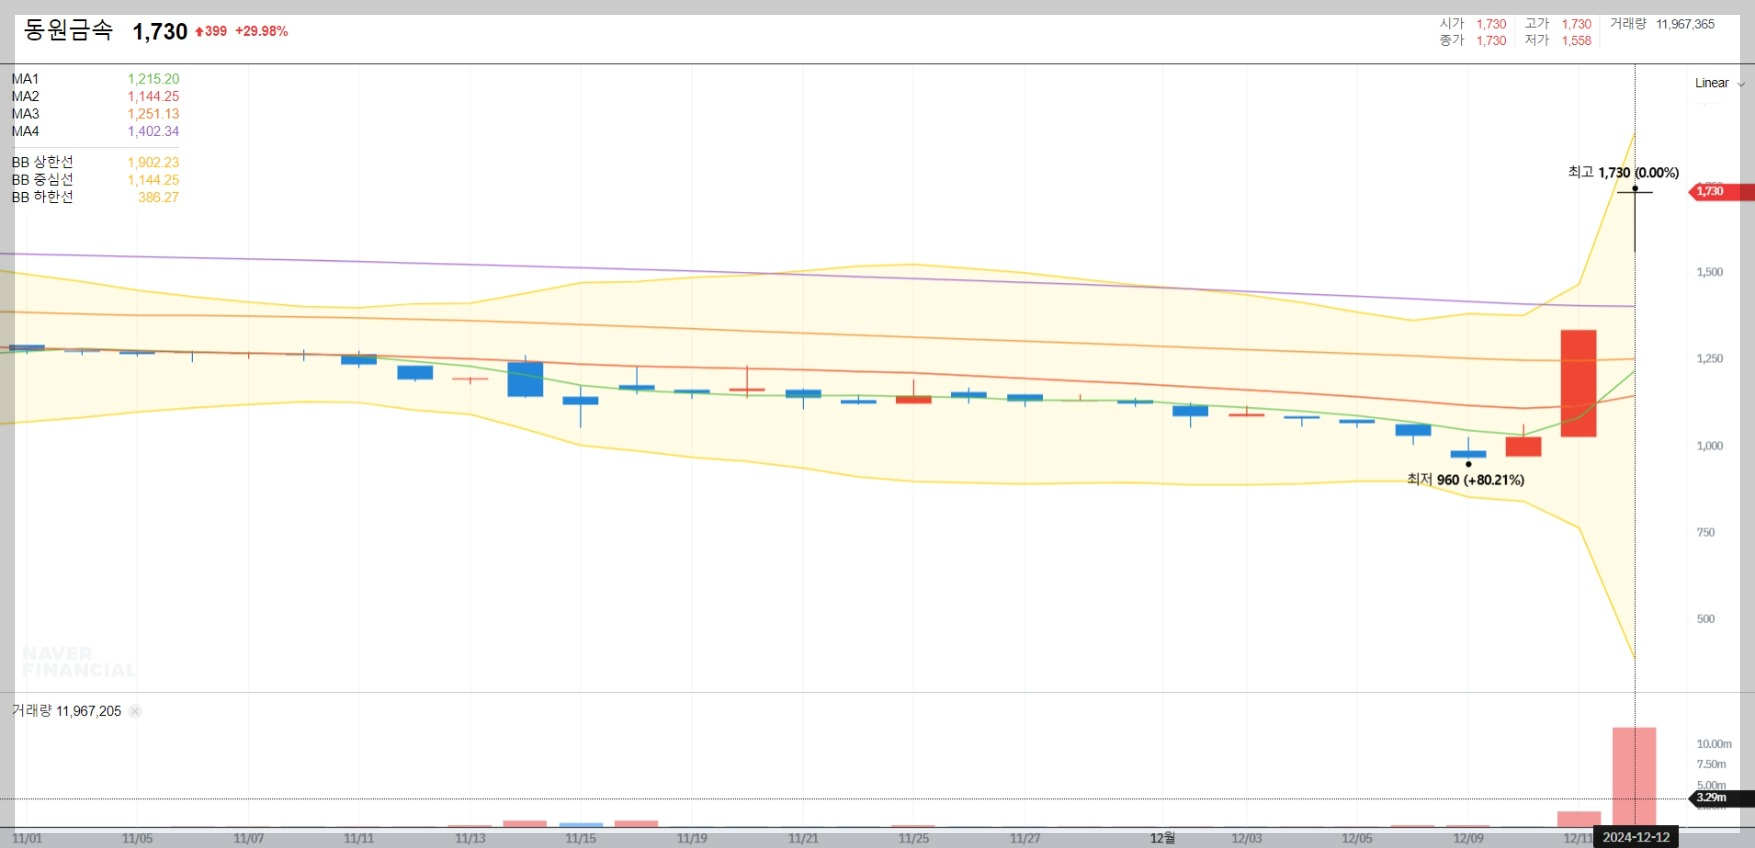Click the BB upper band value 1,902.23
Screen dimensions: 1755x848
[x=153, y=162]
